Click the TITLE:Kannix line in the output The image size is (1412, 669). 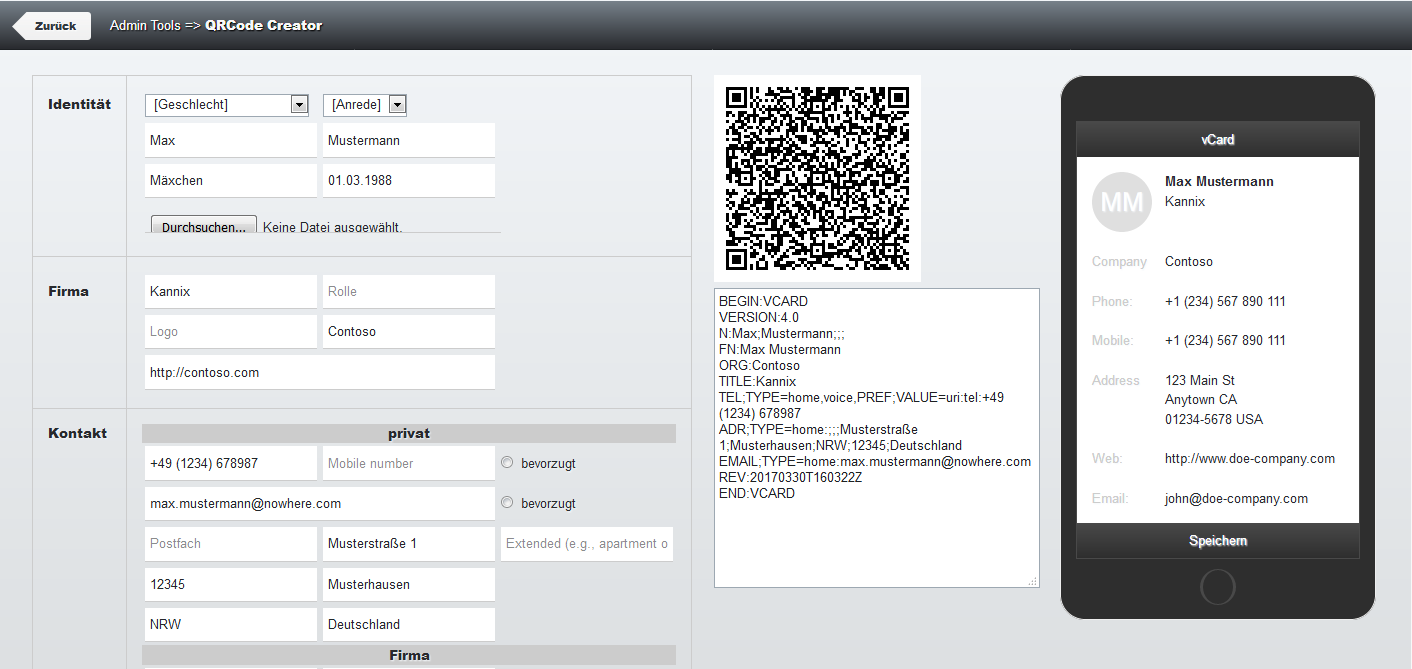point(758,382)
